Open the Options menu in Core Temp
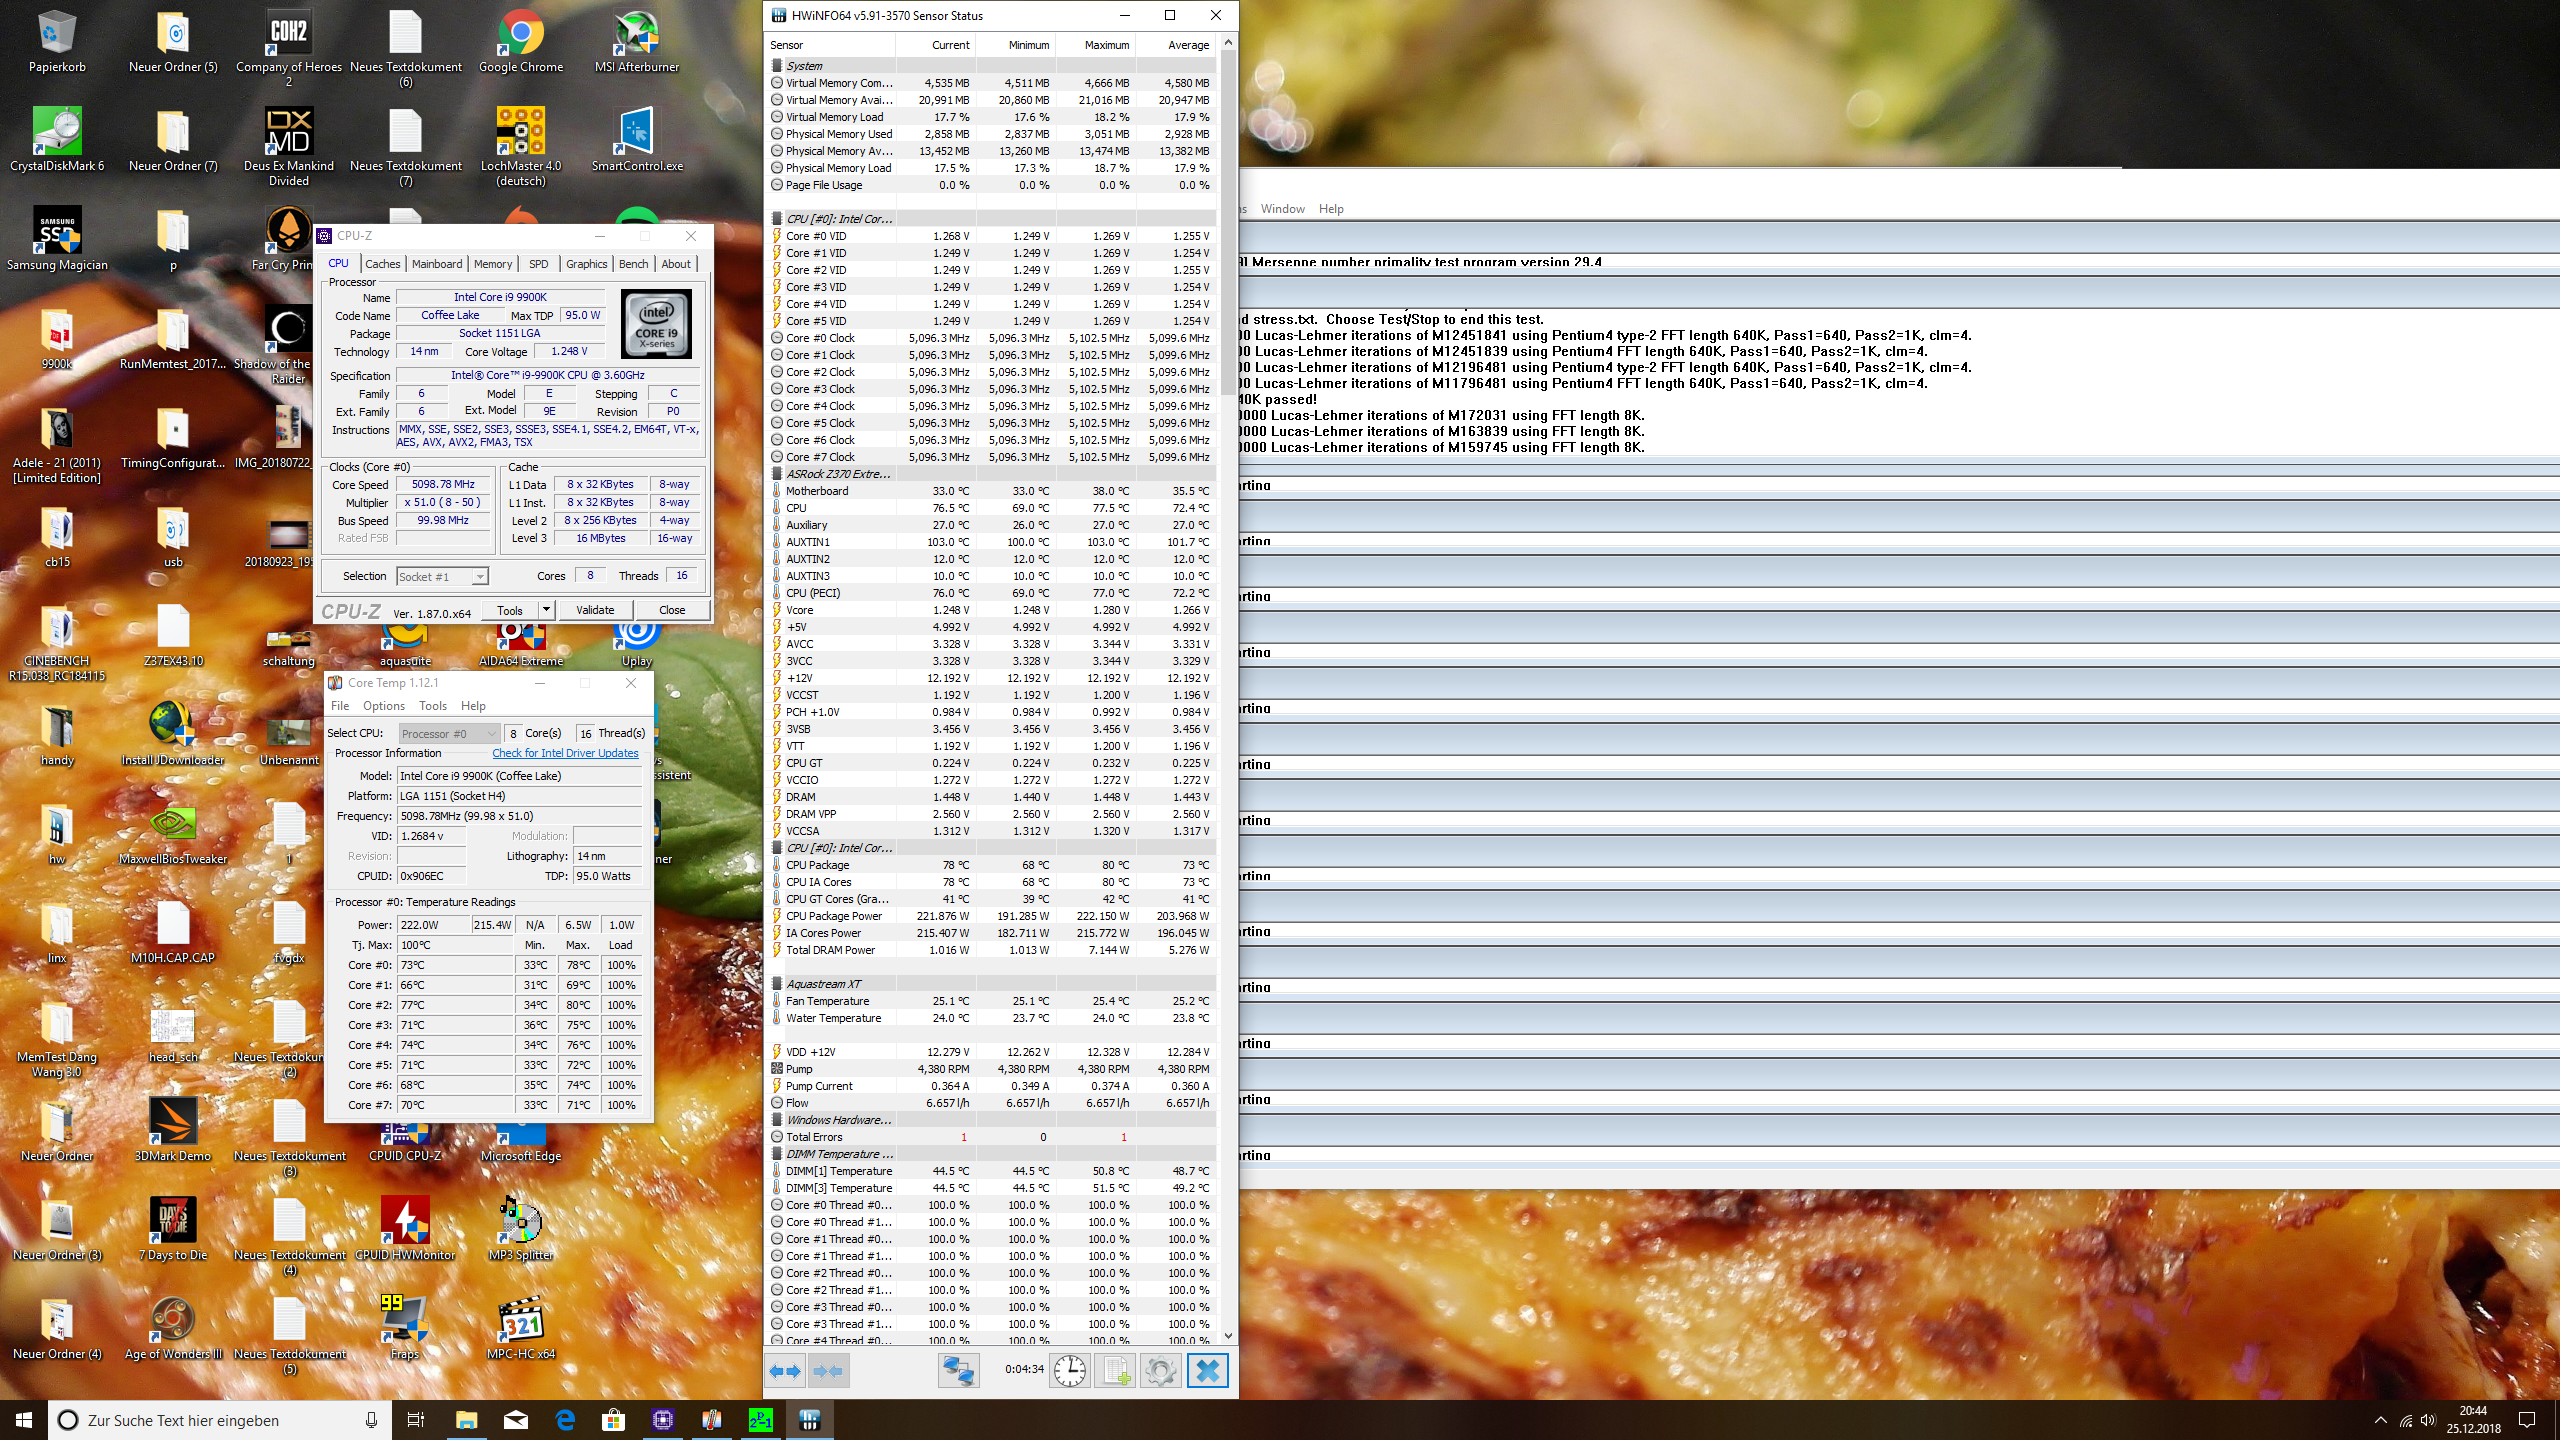 383,705
